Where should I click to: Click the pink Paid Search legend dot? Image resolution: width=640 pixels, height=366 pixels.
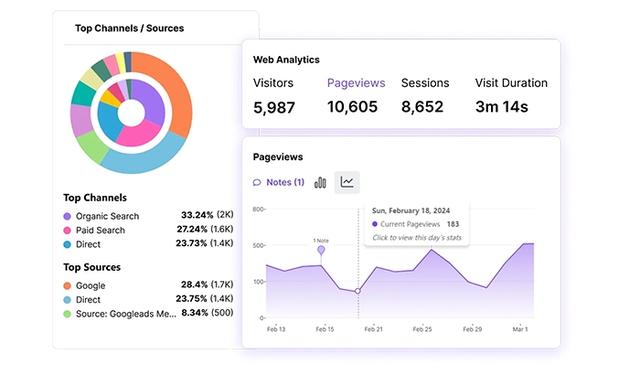(67, 231)
